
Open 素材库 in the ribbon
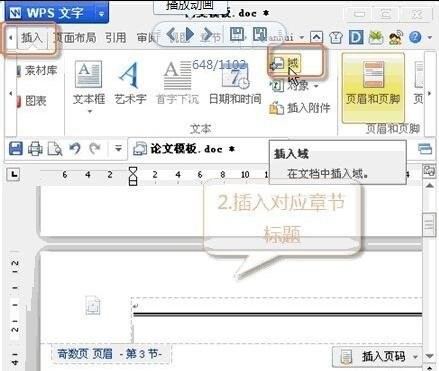point(37,70)
